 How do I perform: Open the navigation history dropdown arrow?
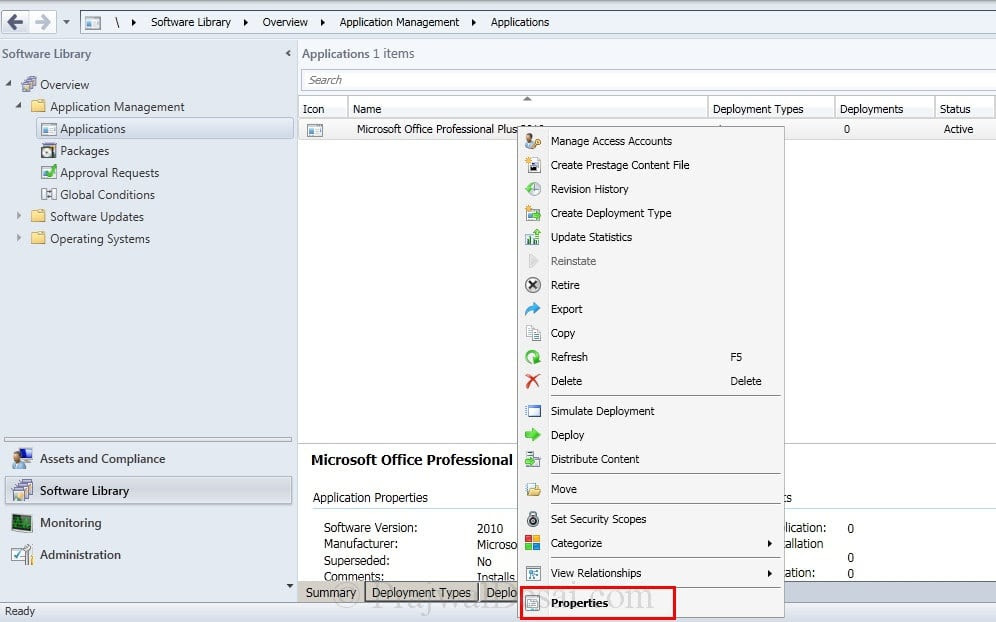pos(66,22)
